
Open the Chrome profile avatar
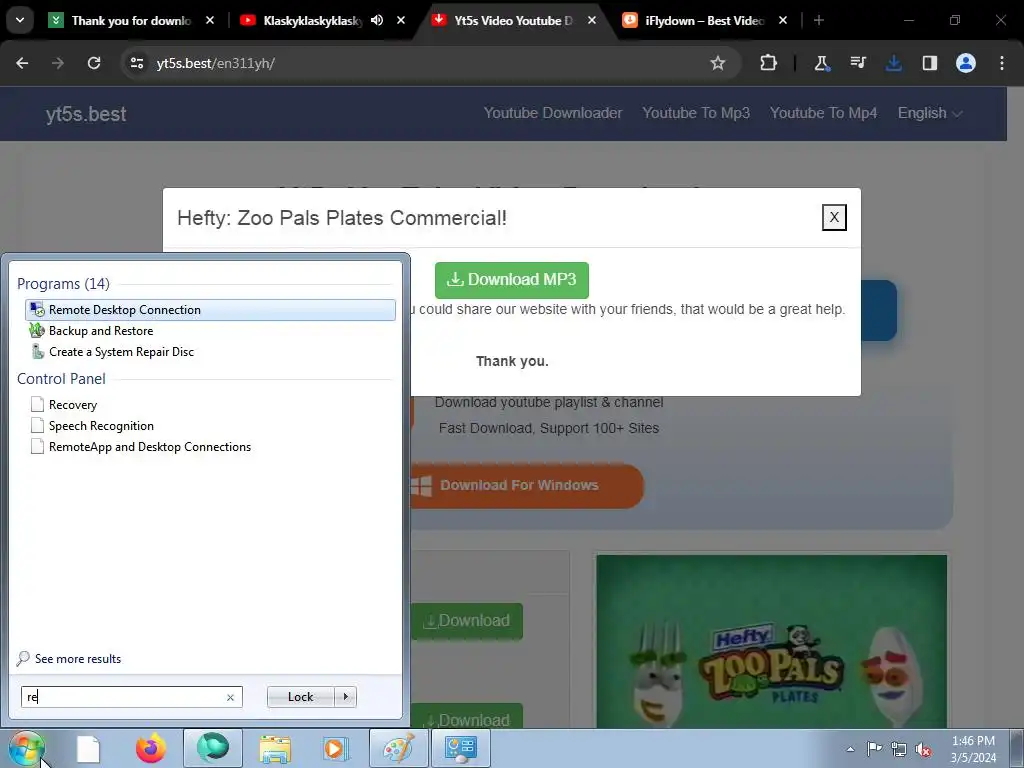(966, 63)
